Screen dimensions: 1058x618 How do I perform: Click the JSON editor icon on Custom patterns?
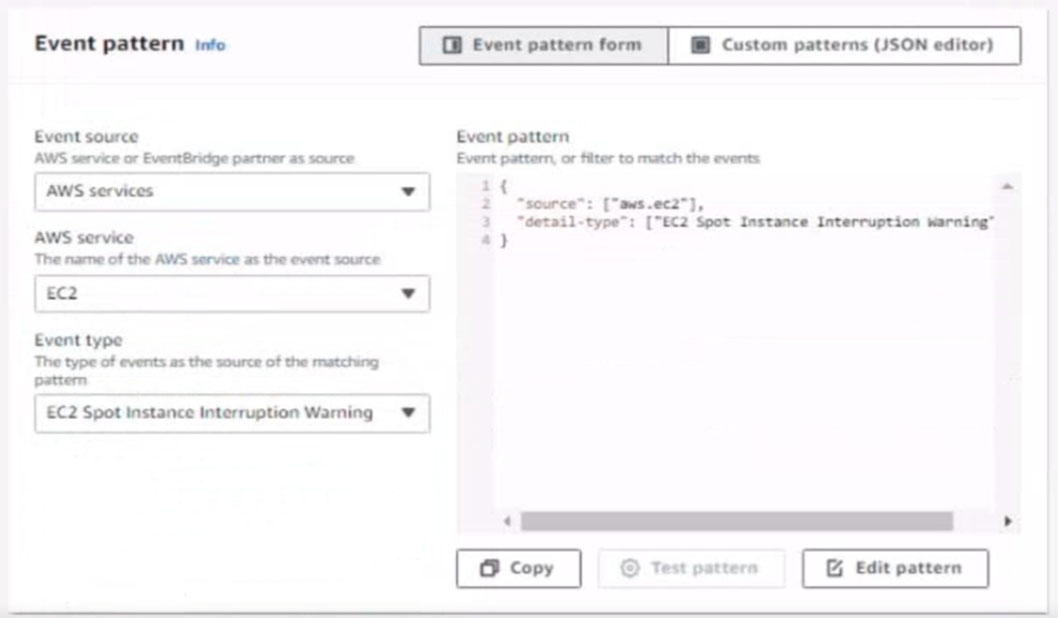701,45
